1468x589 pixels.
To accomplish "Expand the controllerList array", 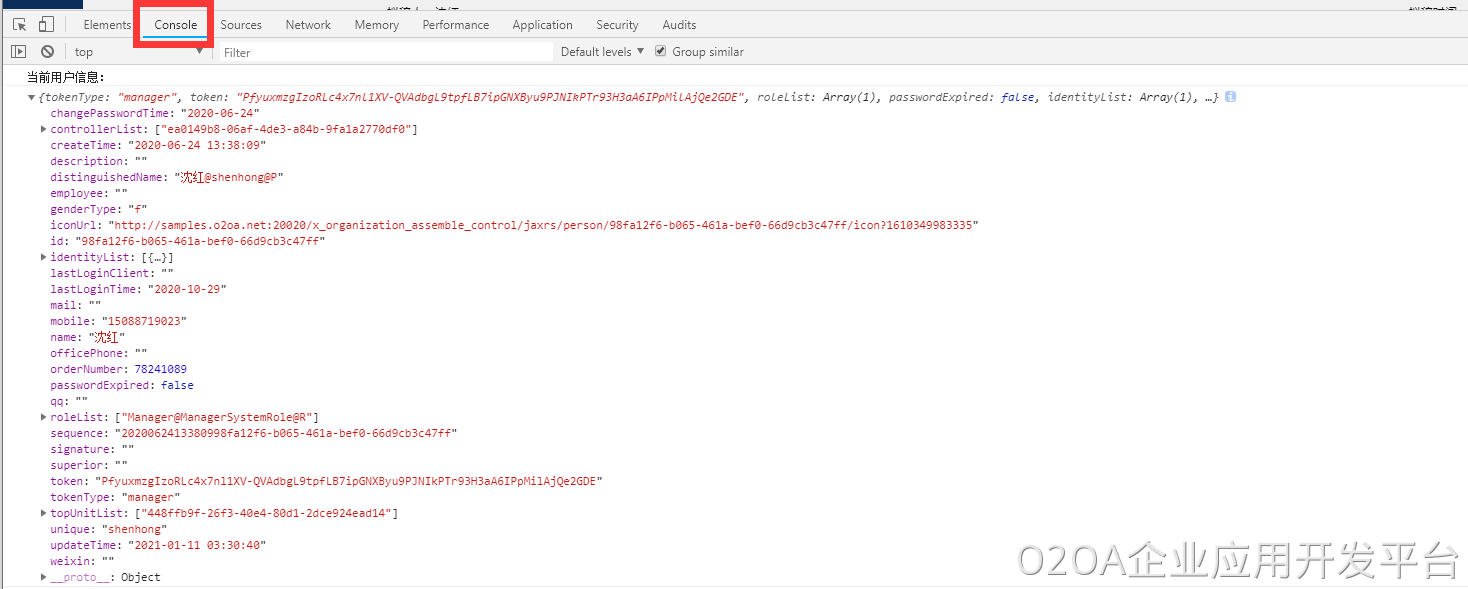I will point(44,129).
